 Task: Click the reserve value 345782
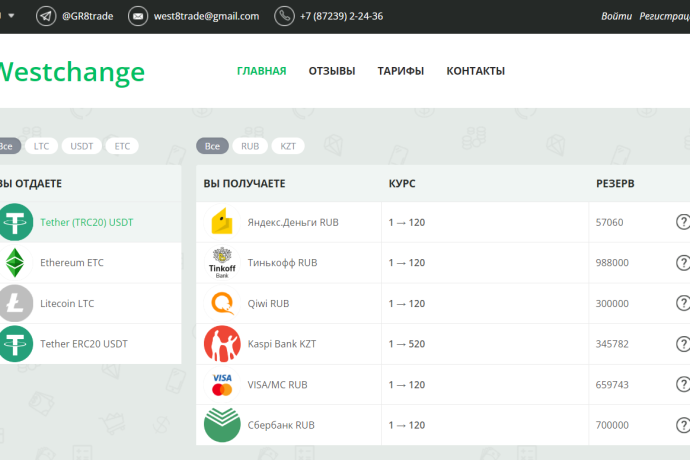point(612,344)
